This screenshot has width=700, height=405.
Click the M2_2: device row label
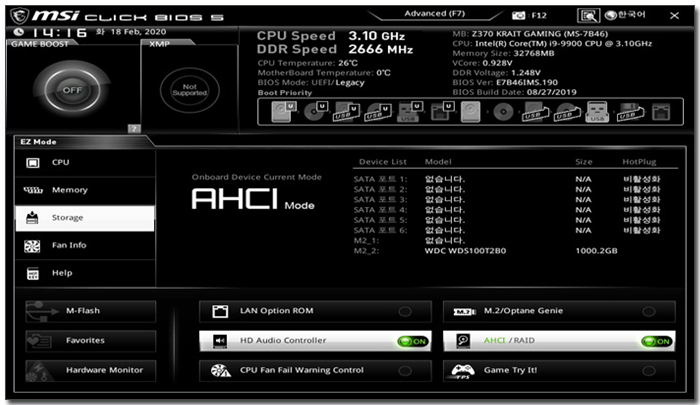point(366,251)
